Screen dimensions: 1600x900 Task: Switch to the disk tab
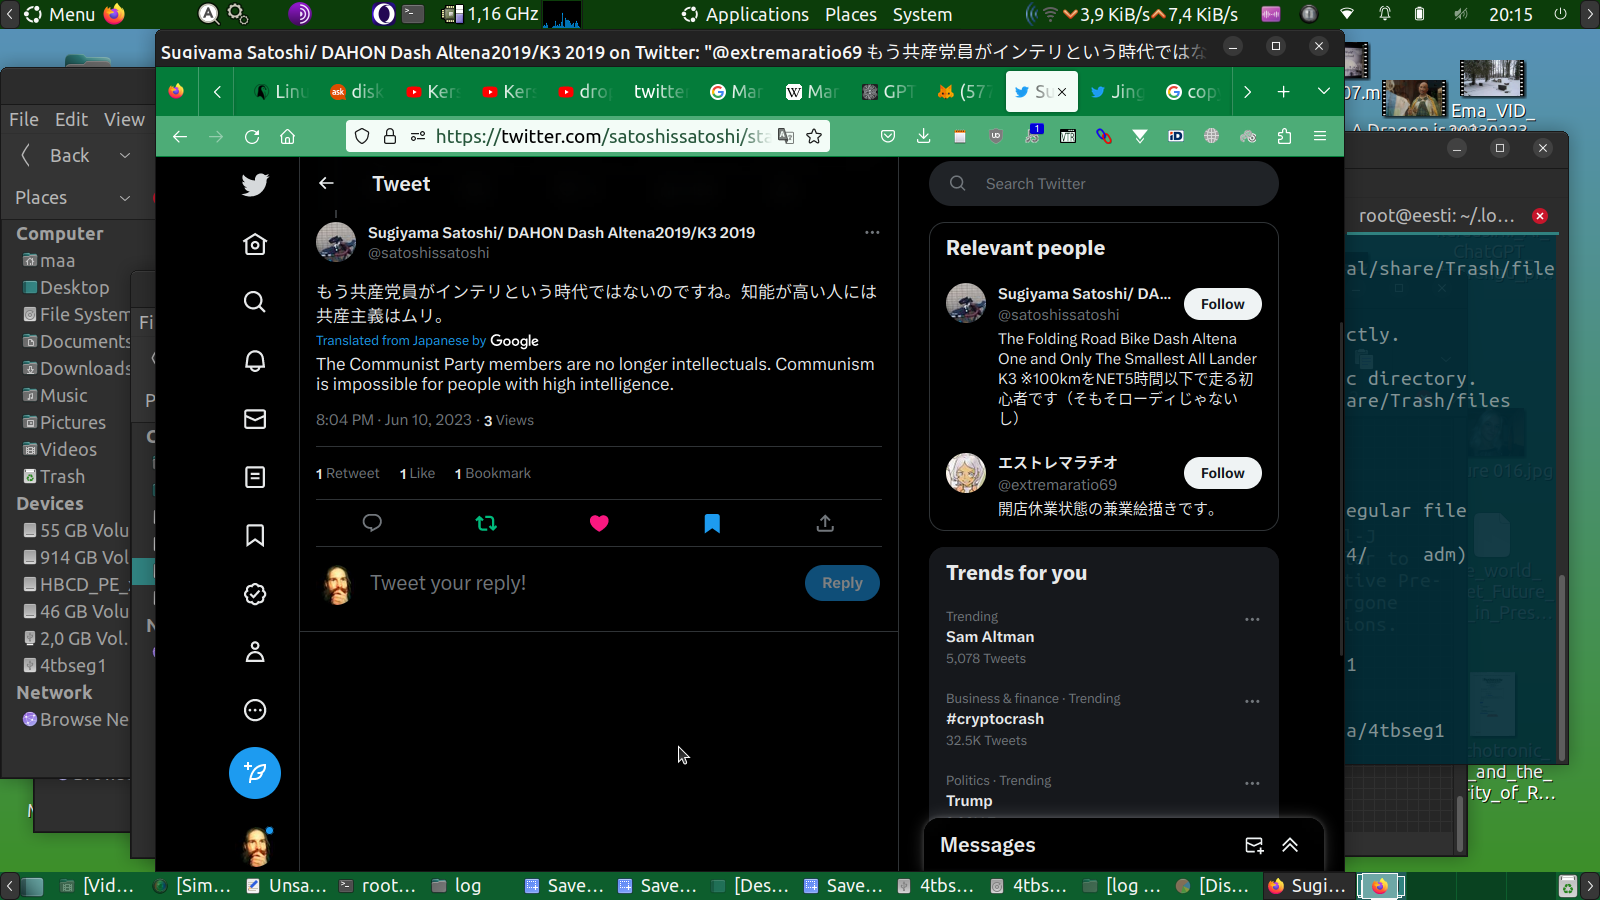(357, 91)
